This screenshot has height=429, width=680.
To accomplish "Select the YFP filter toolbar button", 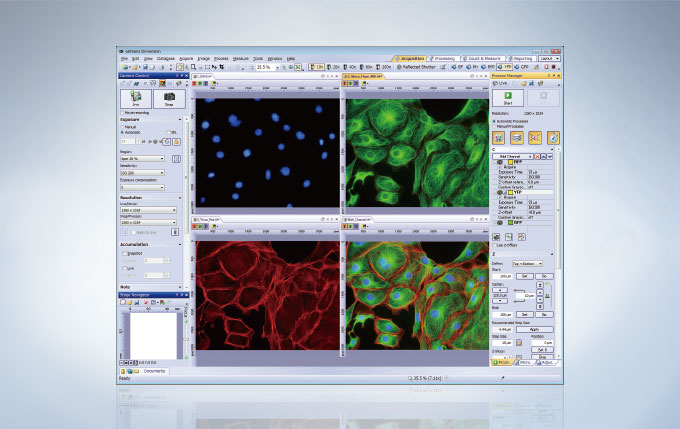I will (x=511, y=67).
